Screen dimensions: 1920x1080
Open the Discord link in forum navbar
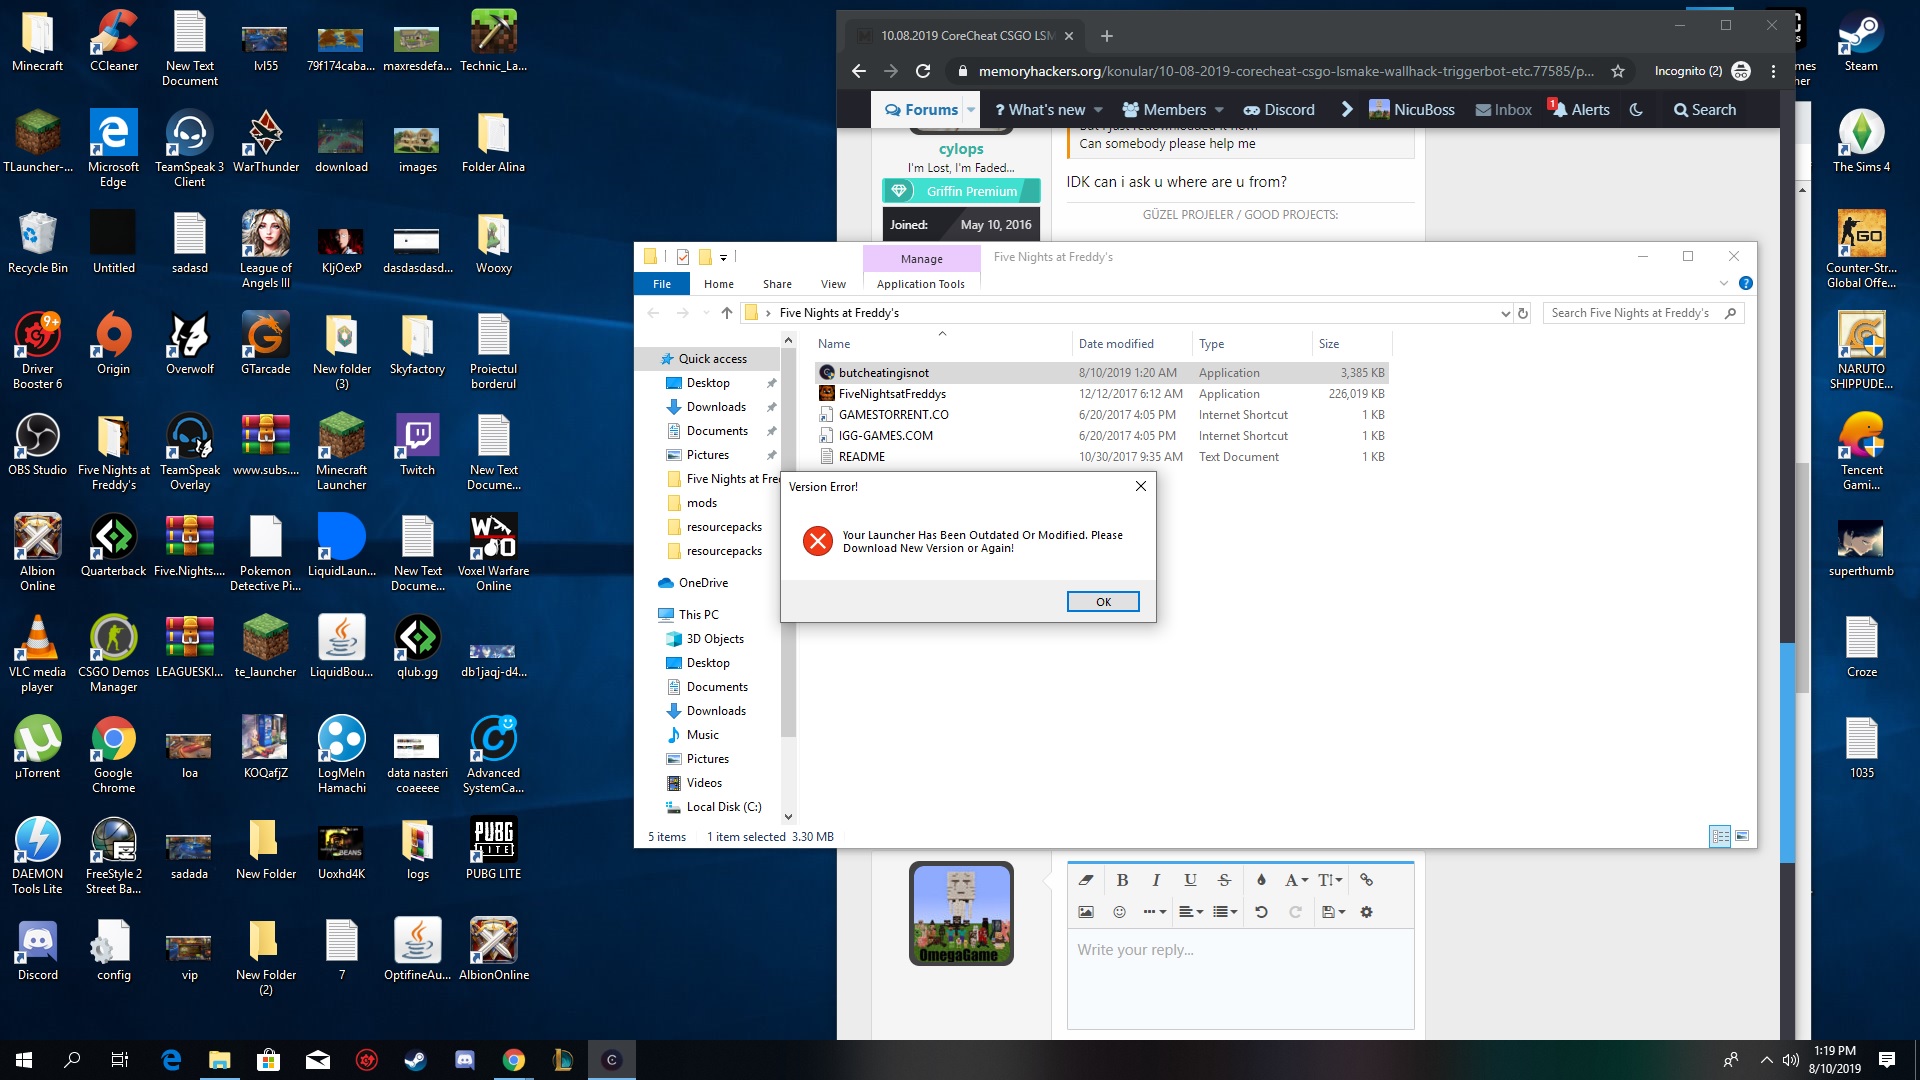1279,110
